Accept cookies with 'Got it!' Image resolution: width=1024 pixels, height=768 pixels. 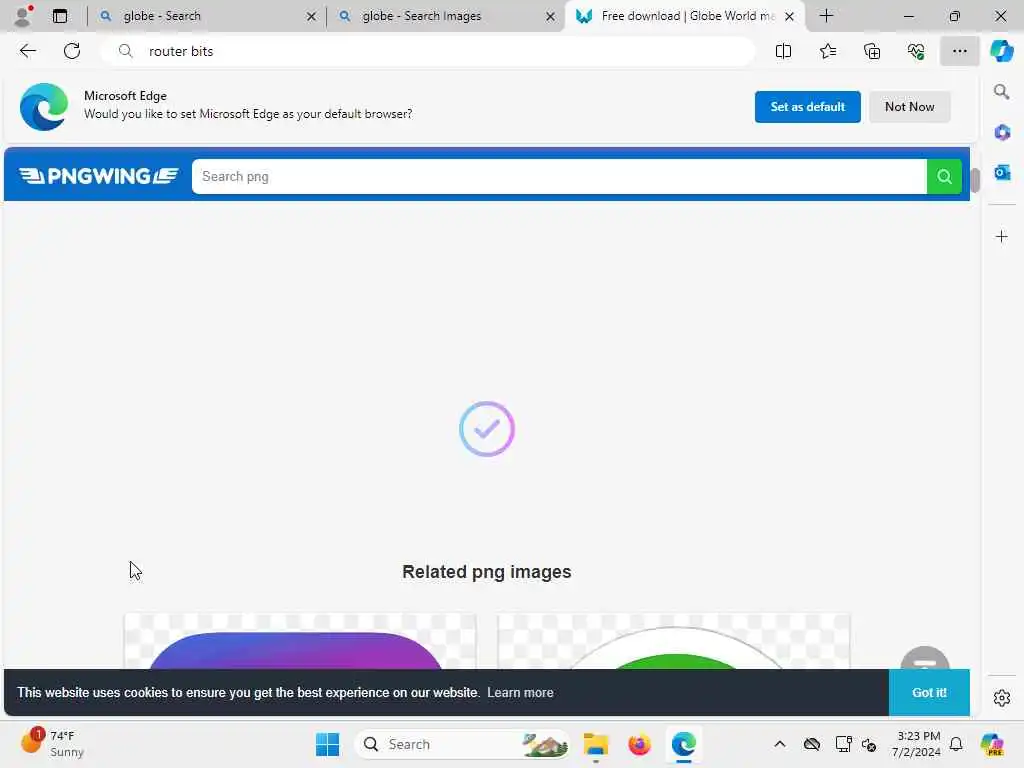point(929,692)
